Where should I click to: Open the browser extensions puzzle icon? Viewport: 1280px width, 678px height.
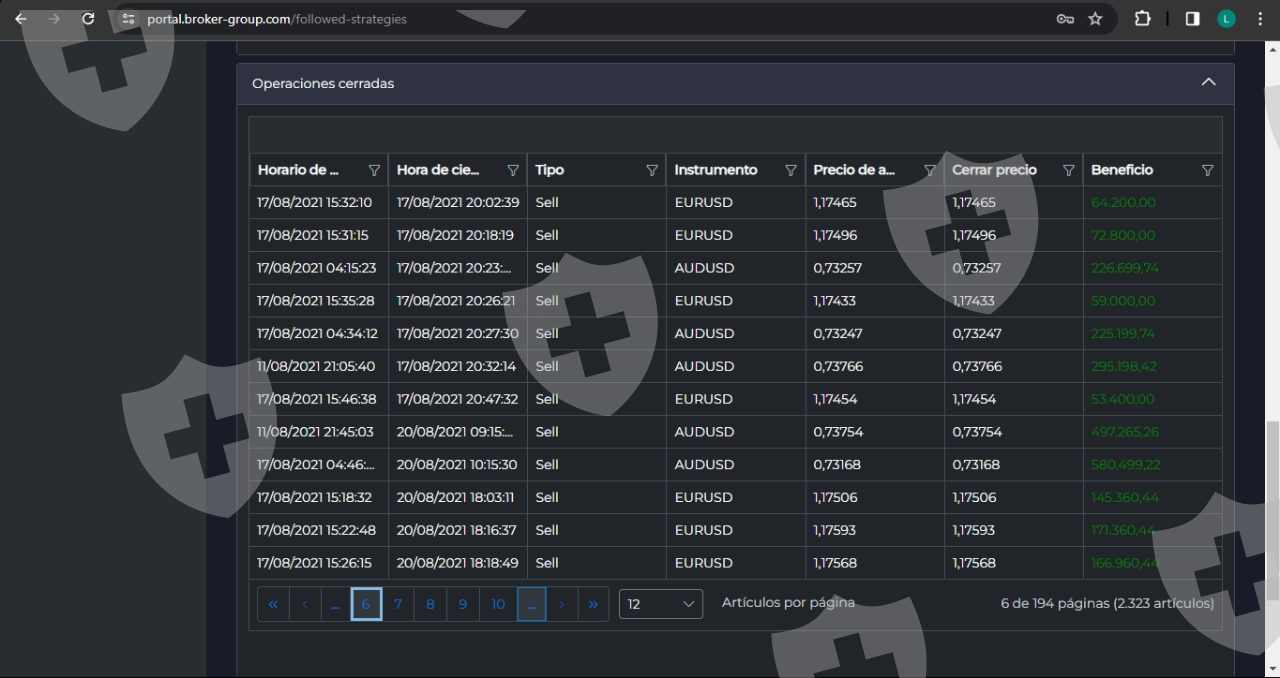pos(1142,19)
